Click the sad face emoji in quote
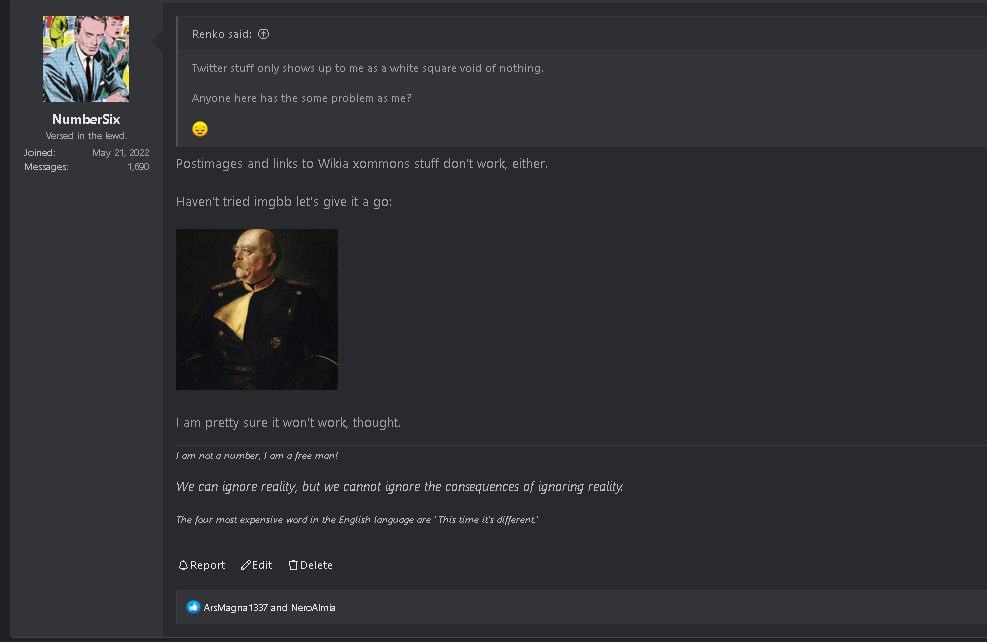This screenshot has height=642, width=987. pyautogui.click(x=200, y=129)
